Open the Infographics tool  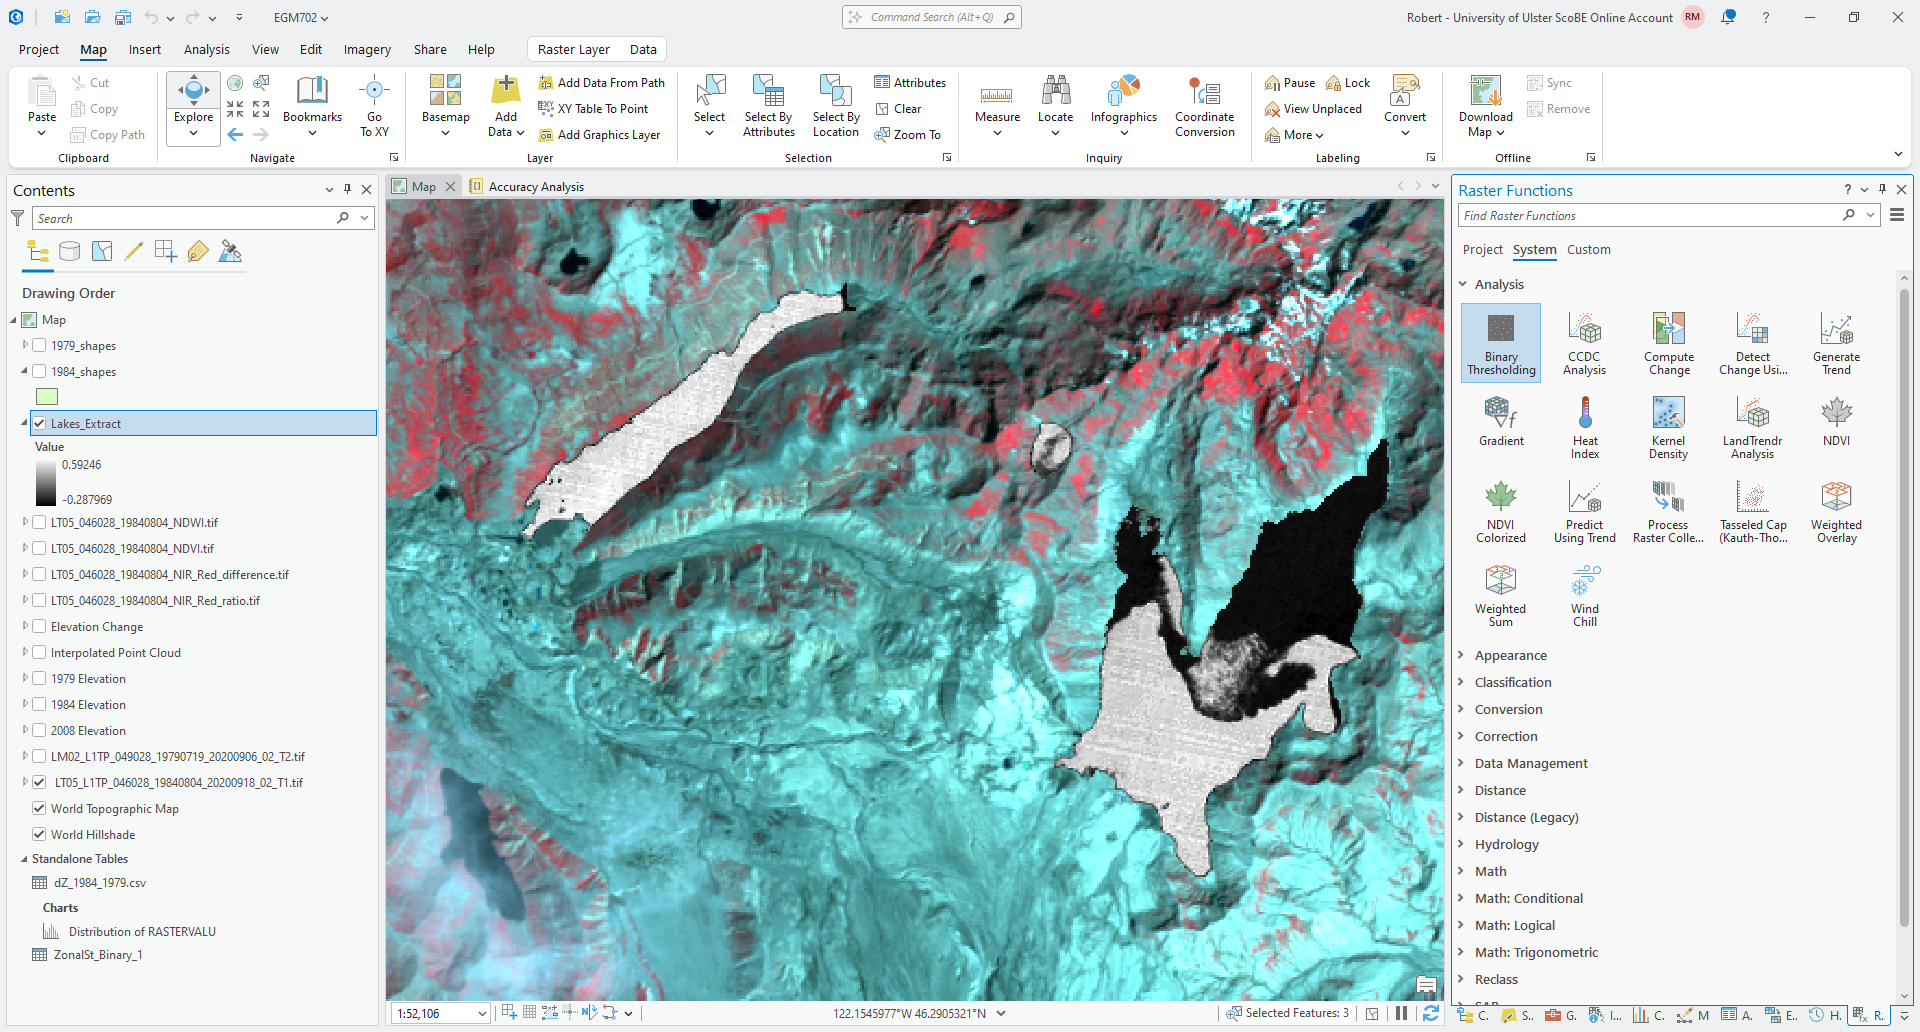click(1123, 105)
